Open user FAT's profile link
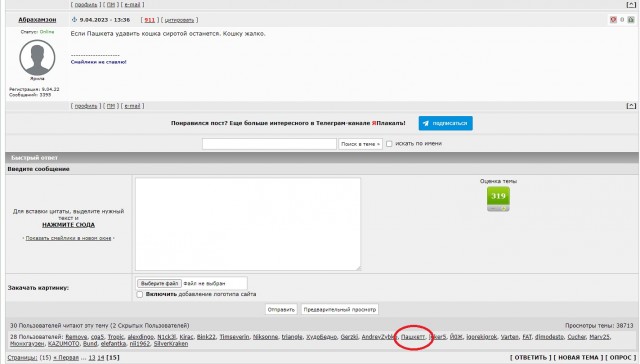 527,337
